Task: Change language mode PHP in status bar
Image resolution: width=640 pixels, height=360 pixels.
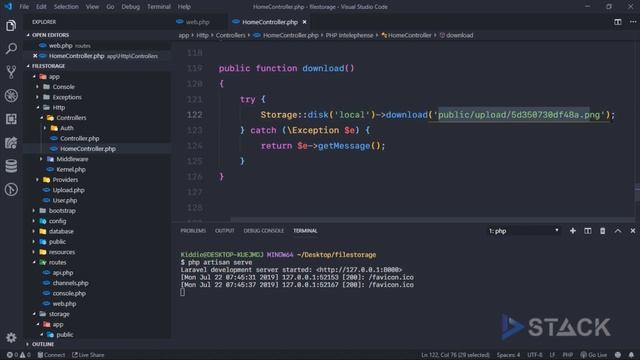Action: click(x=568, y=355)
